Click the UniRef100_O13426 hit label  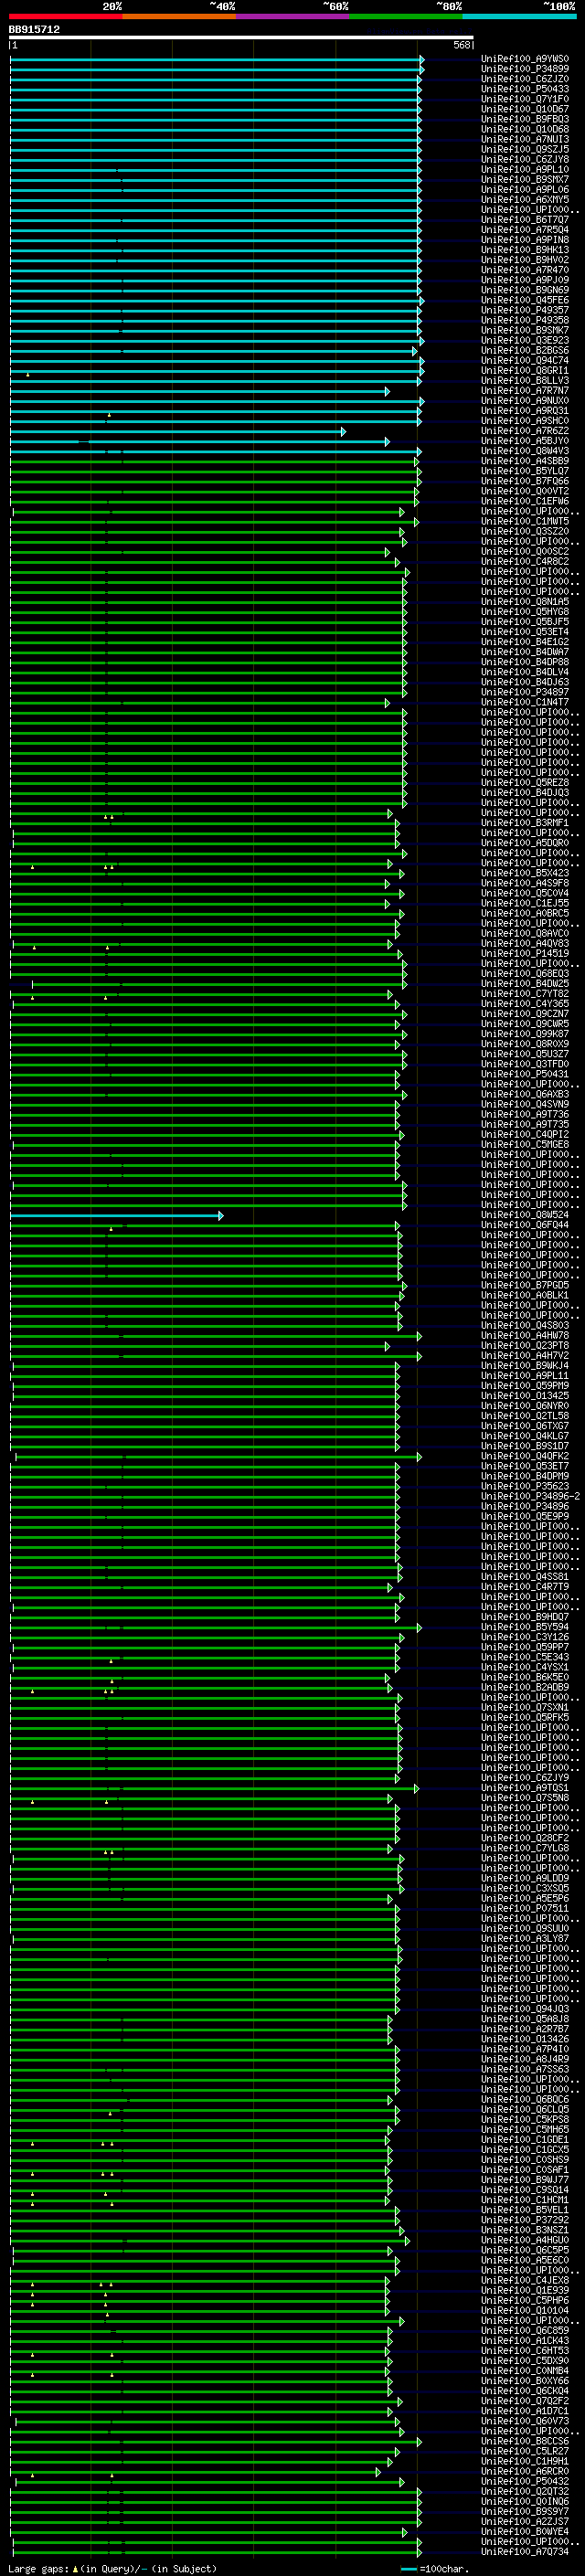pyautogui.click(x=525, y=2039)
